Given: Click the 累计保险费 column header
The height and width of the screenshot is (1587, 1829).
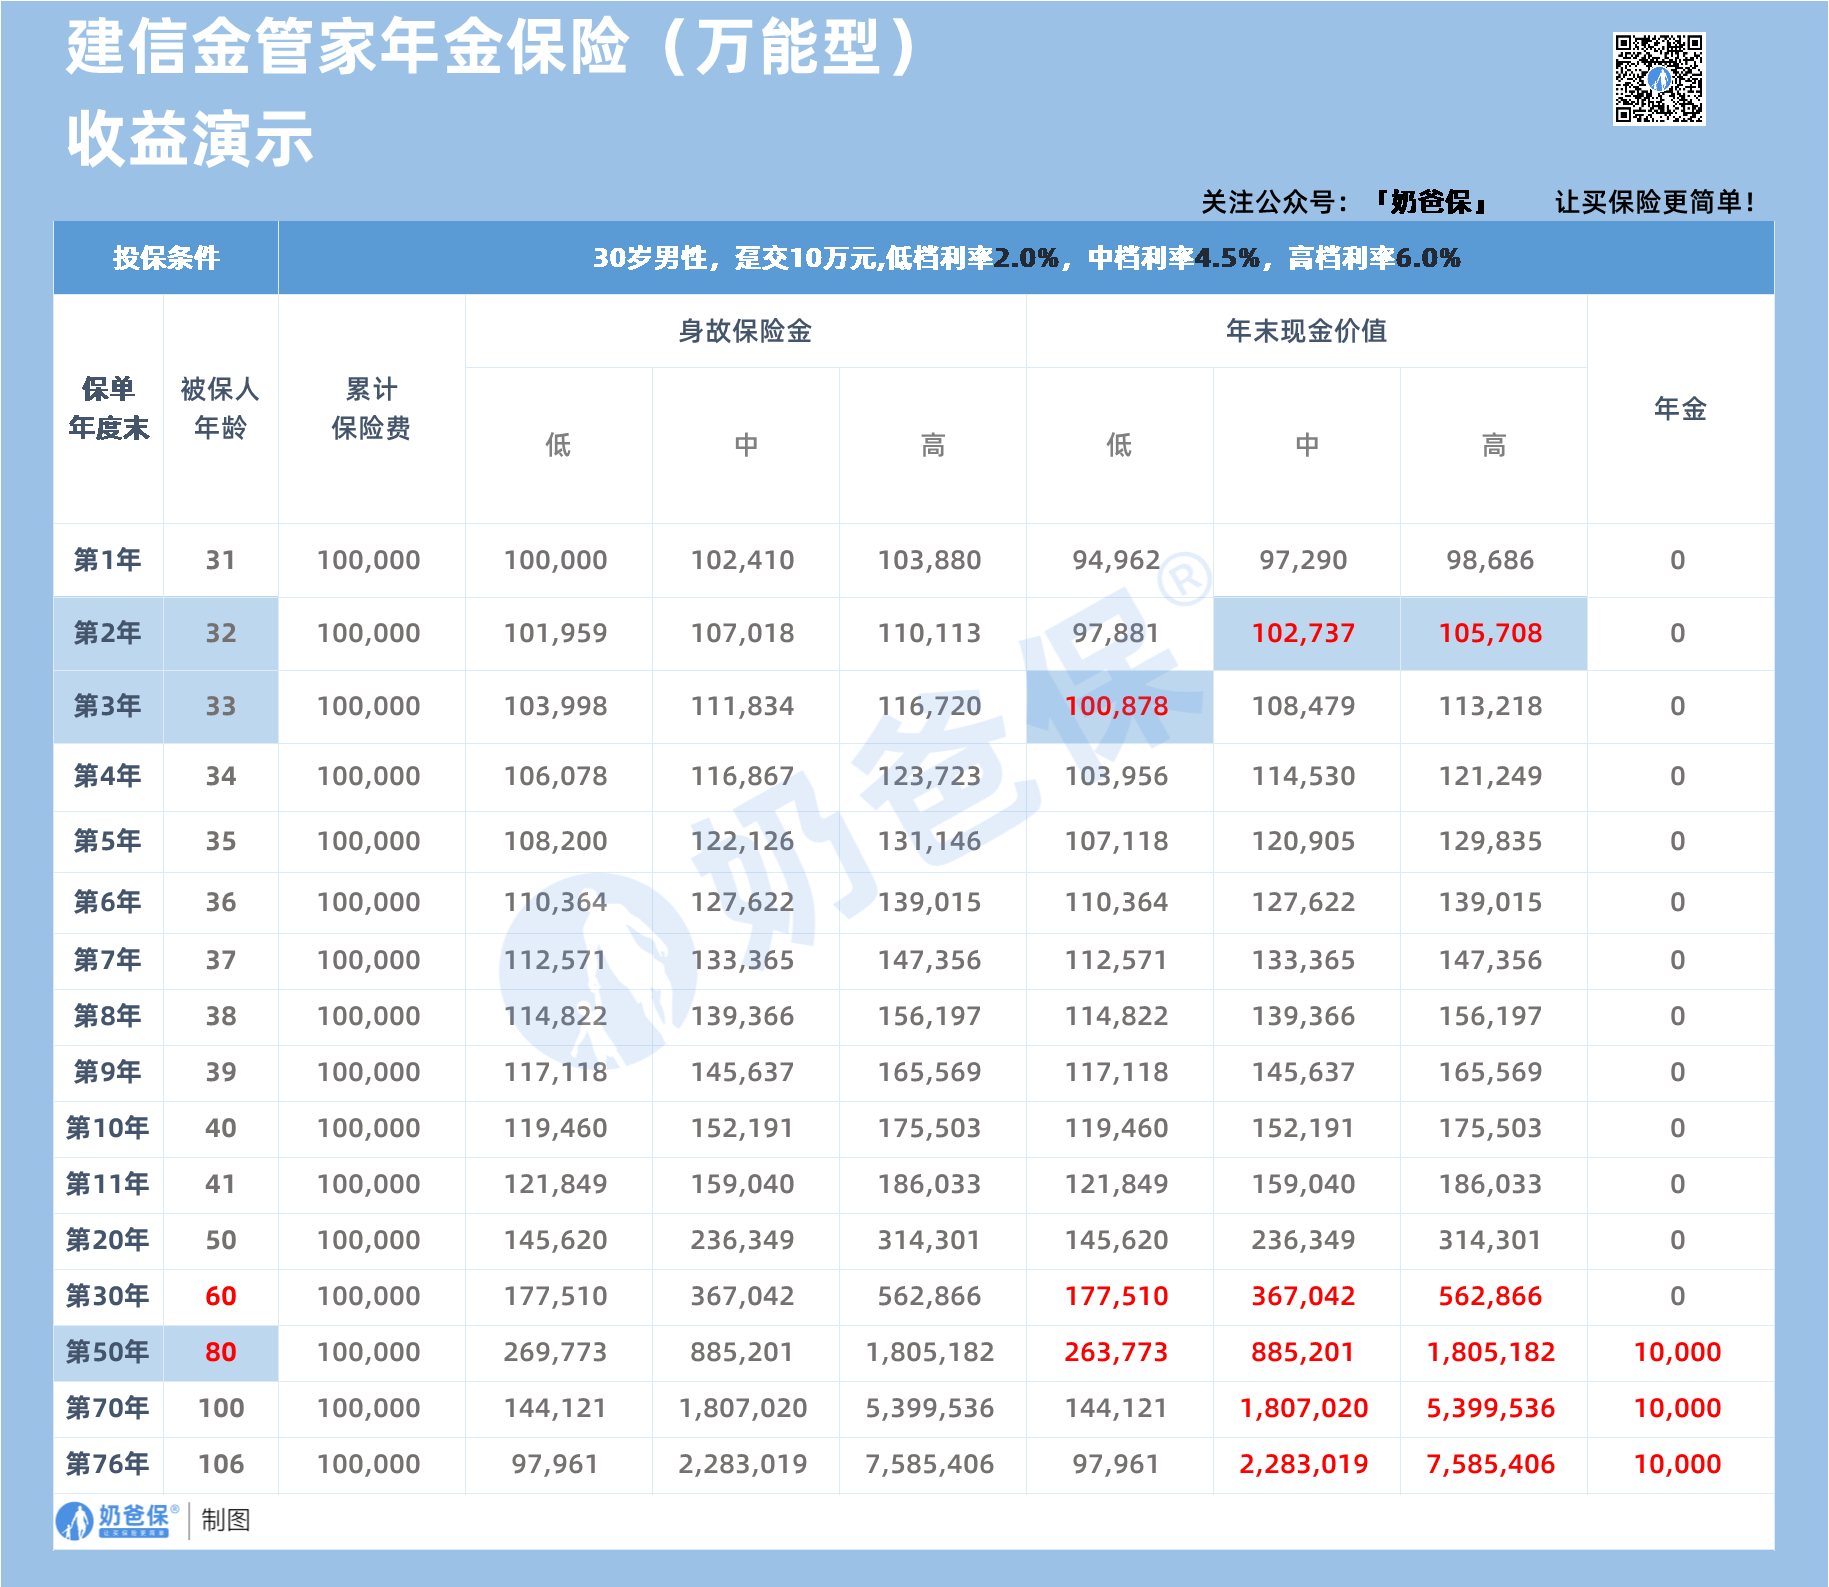Looking at the screenshot, I should pos(371,408).
